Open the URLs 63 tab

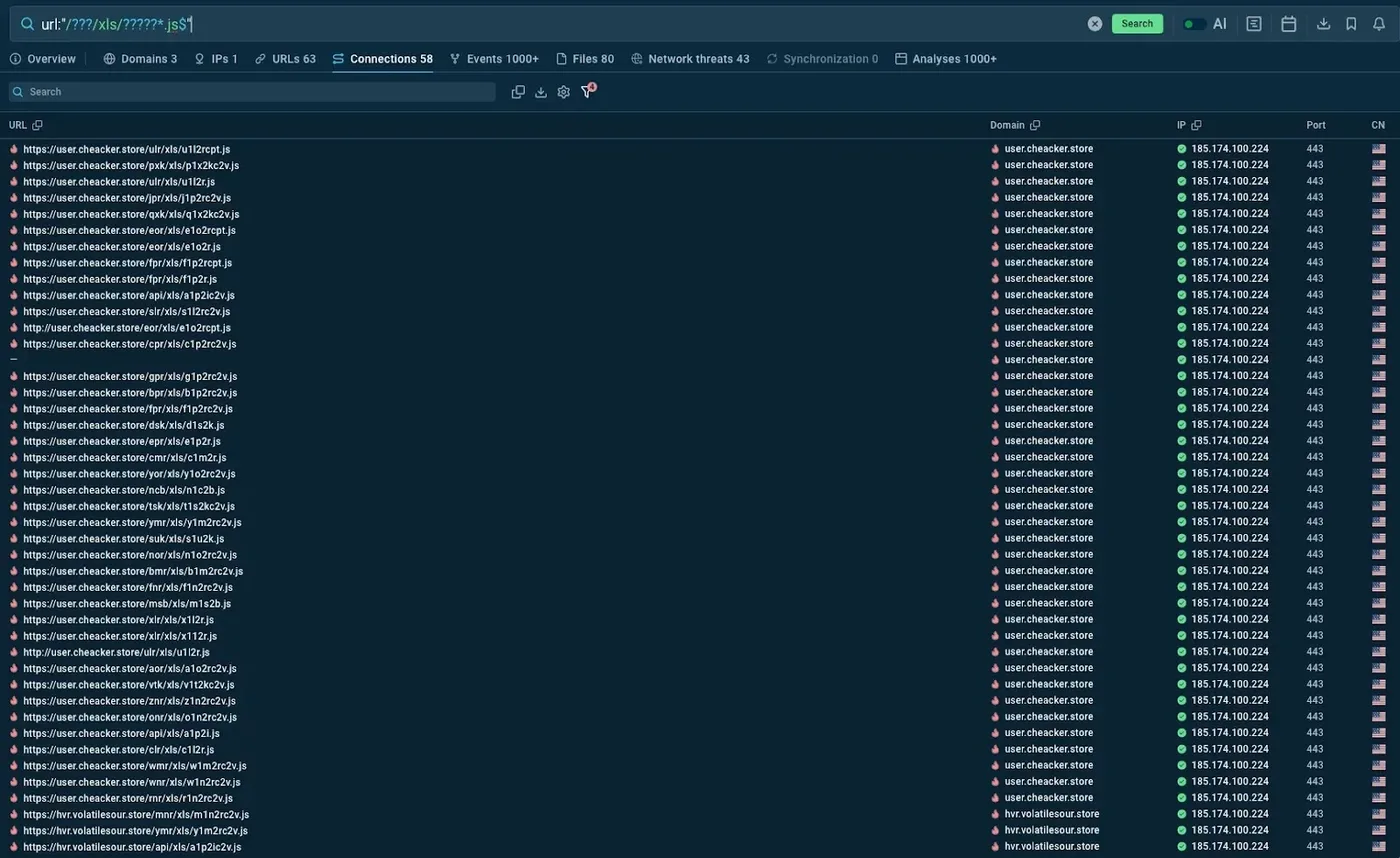tap(285, 59)
